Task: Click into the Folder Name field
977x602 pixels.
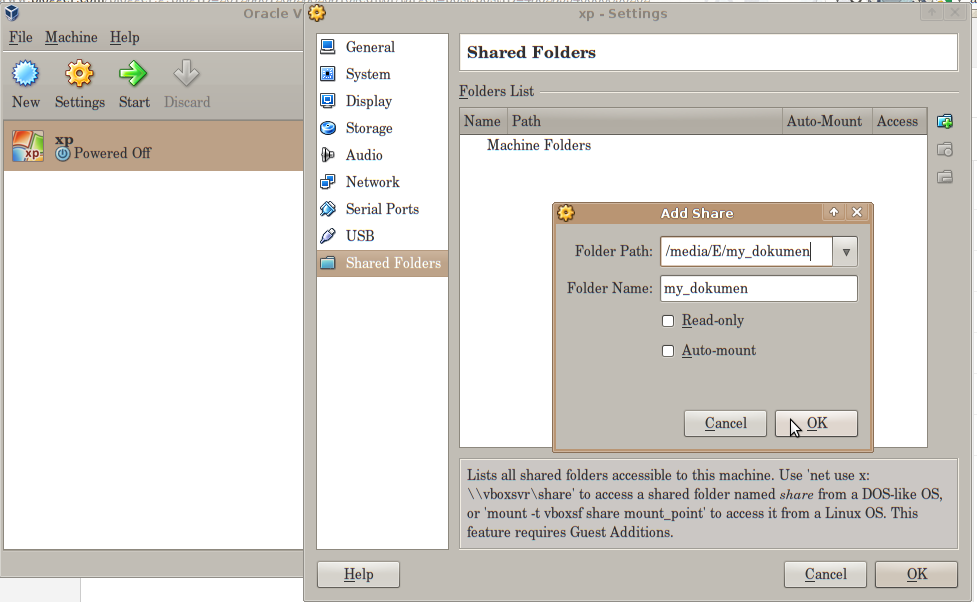Action: [x=758, y=289]
